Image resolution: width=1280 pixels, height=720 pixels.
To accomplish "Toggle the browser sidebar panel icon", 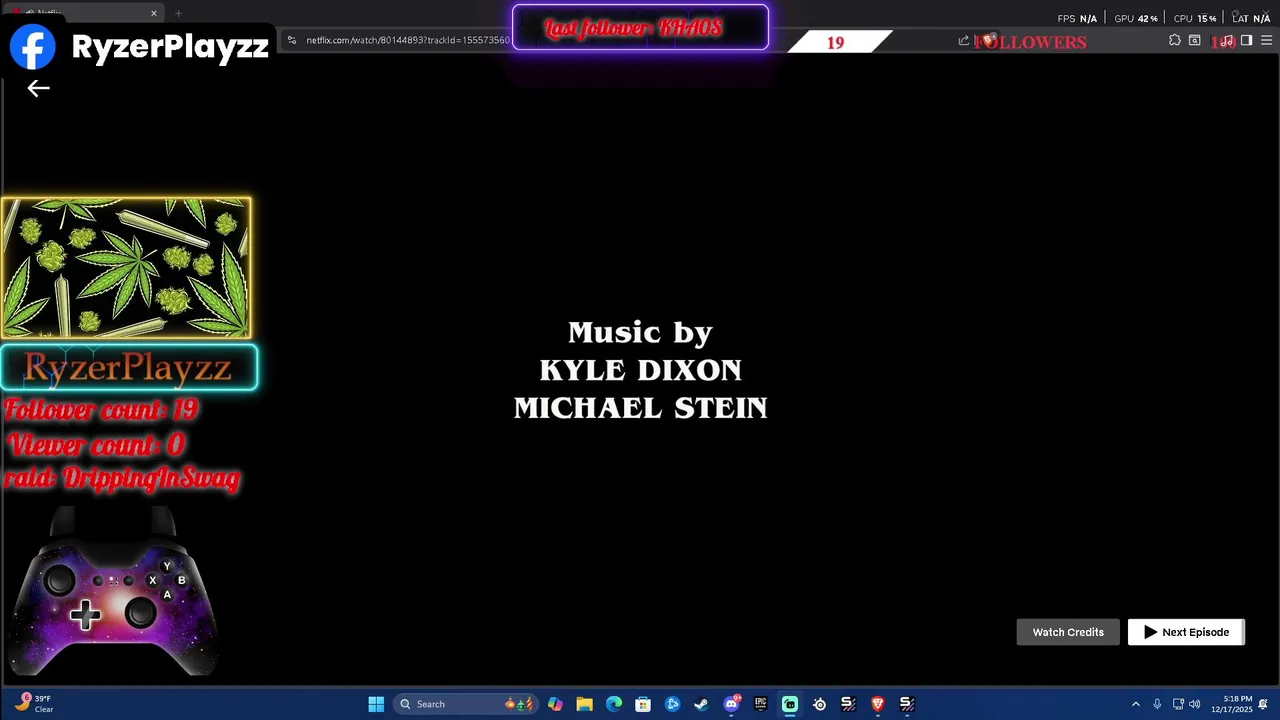I will click(1246, 40).
